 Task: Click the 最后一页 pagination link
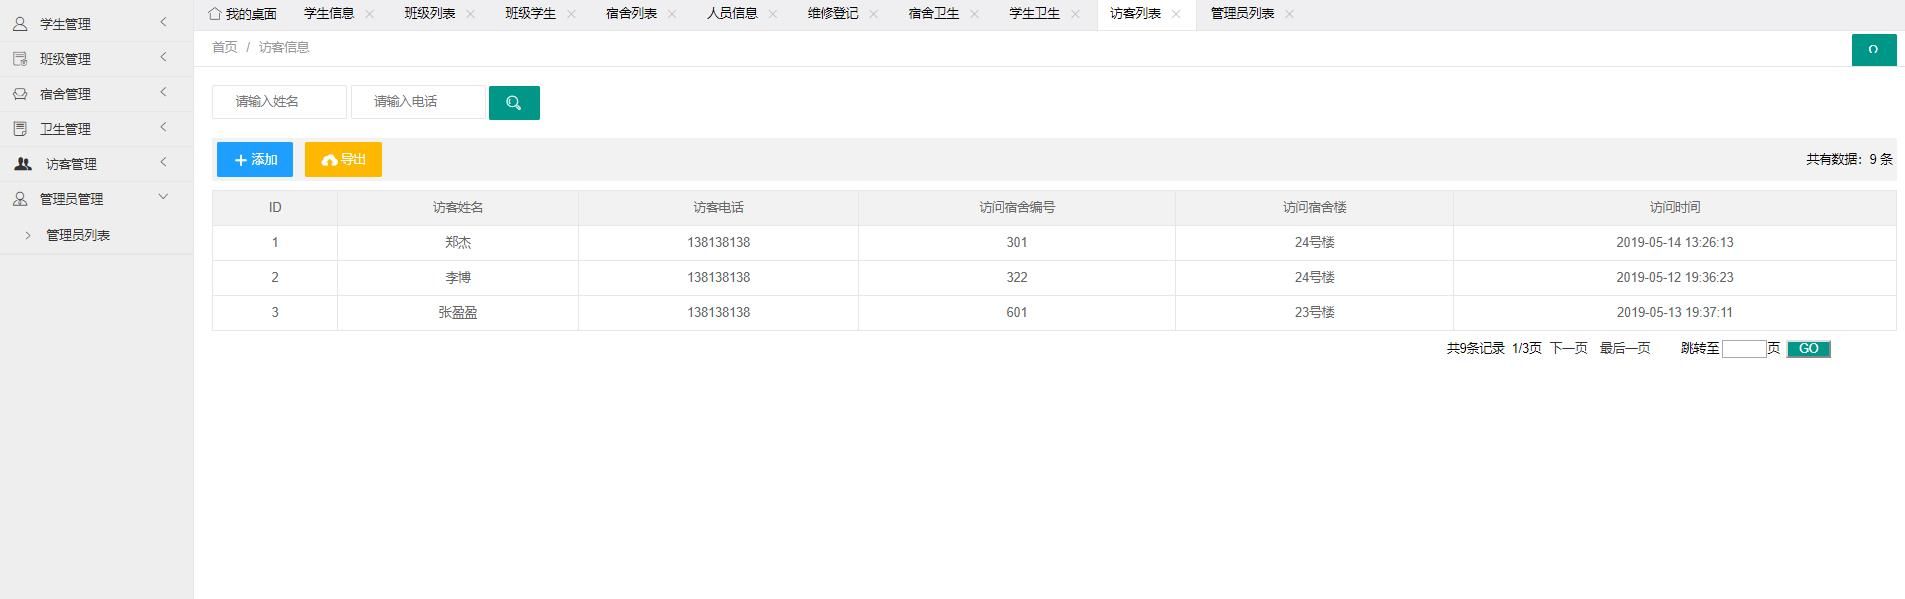tap(1625, 348)
